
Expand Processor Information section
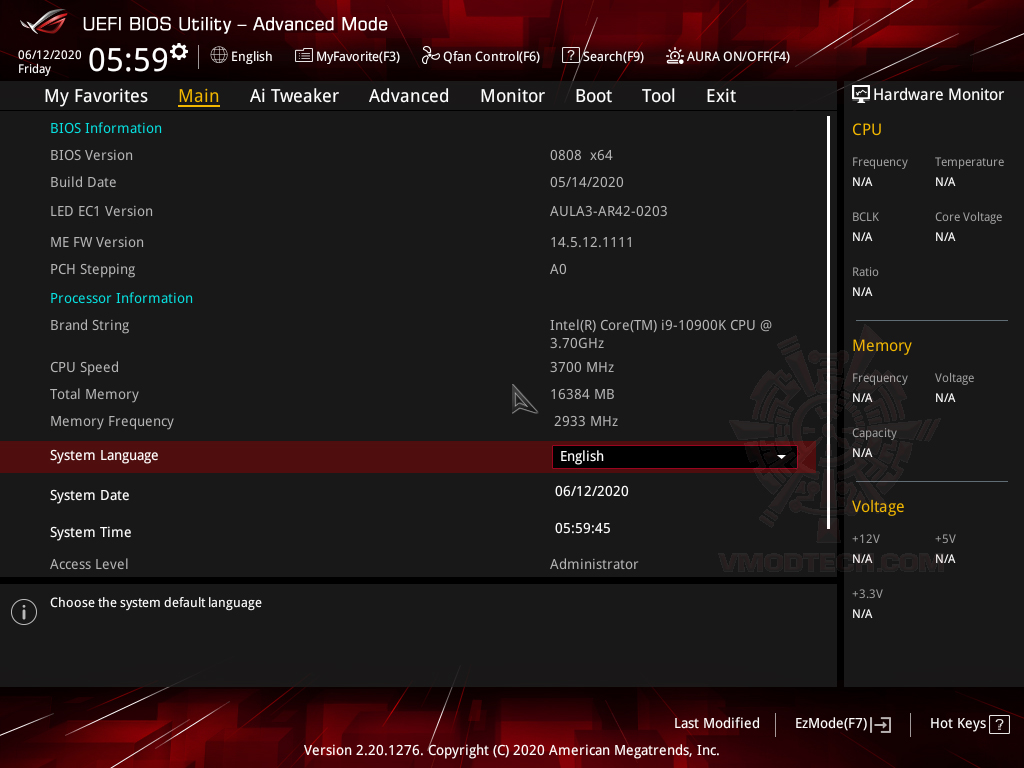pos(121,297)
